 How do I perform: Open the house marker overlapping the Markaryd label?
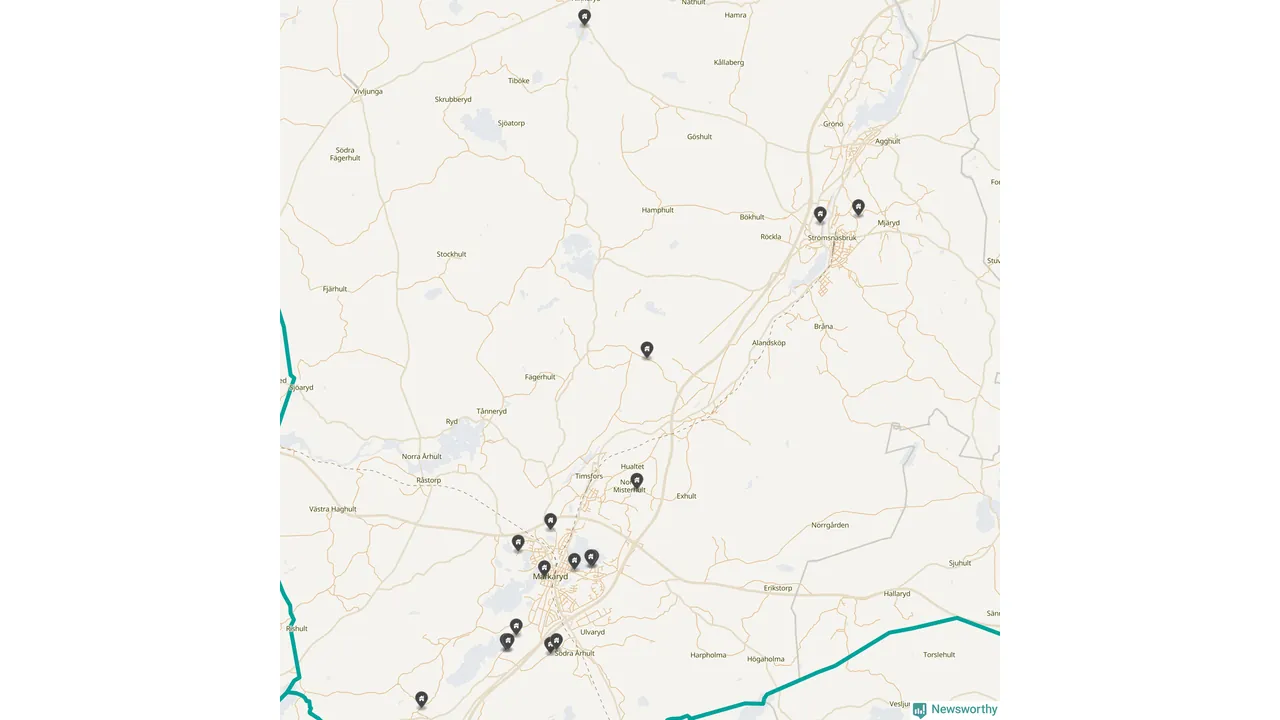tap(544, 569)
